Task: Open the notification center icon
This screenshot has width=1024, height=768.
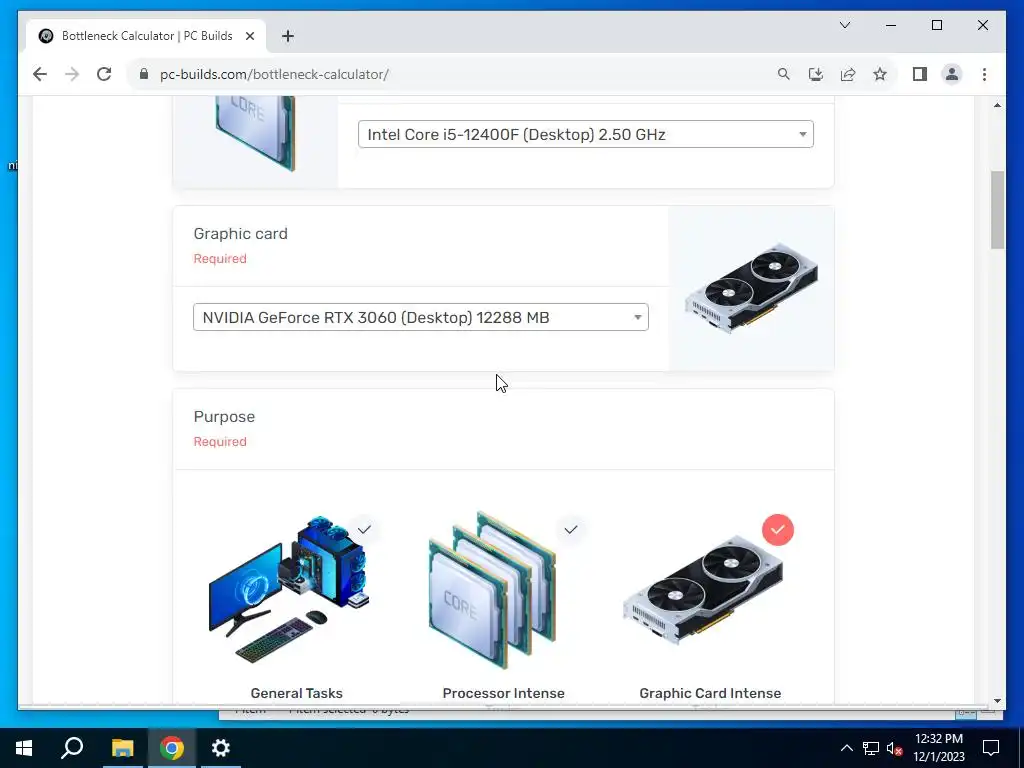Action: click(991, 748)
